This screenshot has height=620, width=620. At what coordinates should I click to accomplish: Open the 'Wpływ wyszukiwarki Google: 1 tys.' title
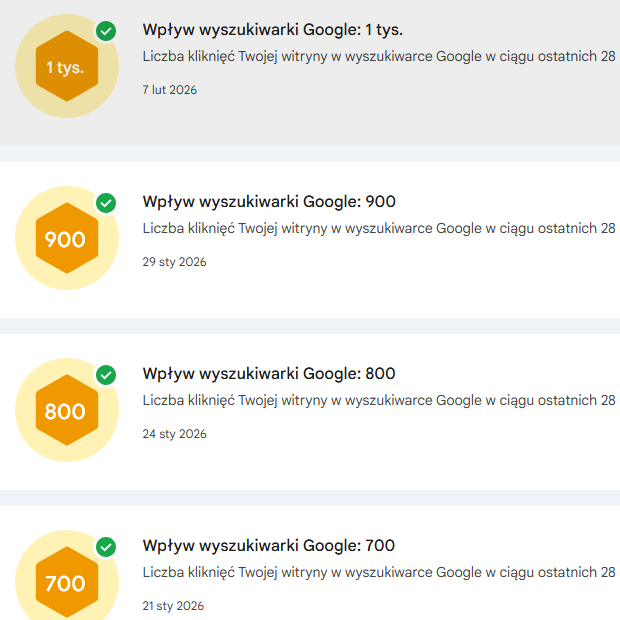[x=273, y=30]
